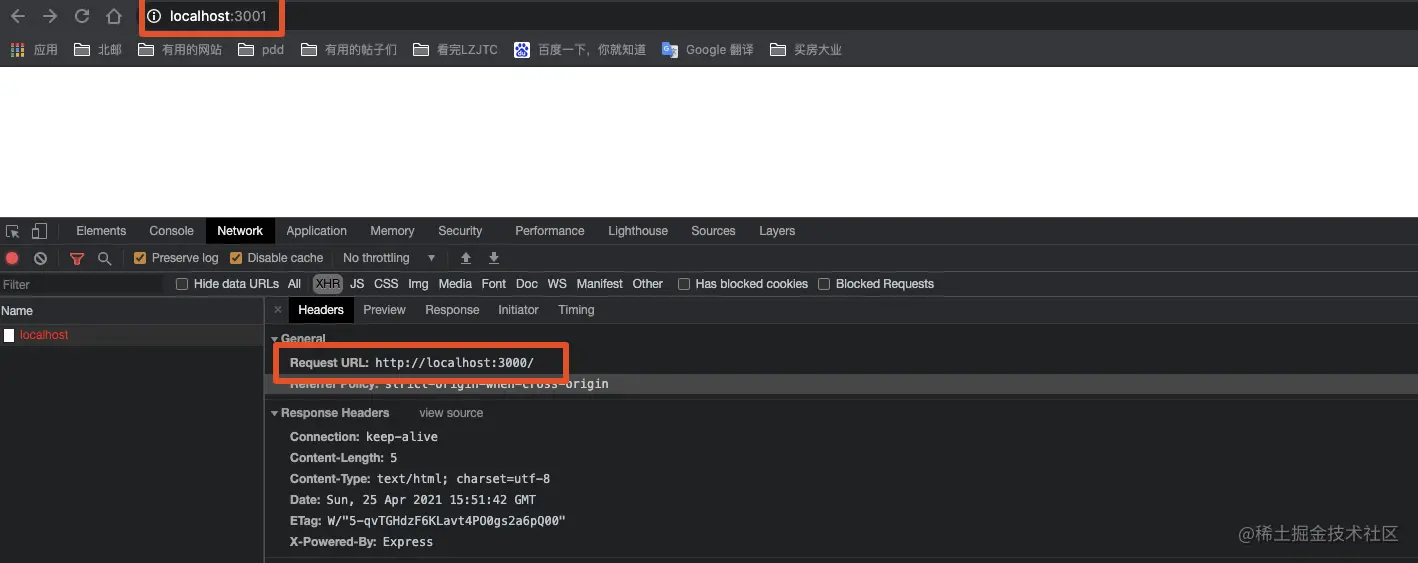1418x563 pixels.
Task: Open the Google 翻译 bookmark
Action: click(708, 49)
